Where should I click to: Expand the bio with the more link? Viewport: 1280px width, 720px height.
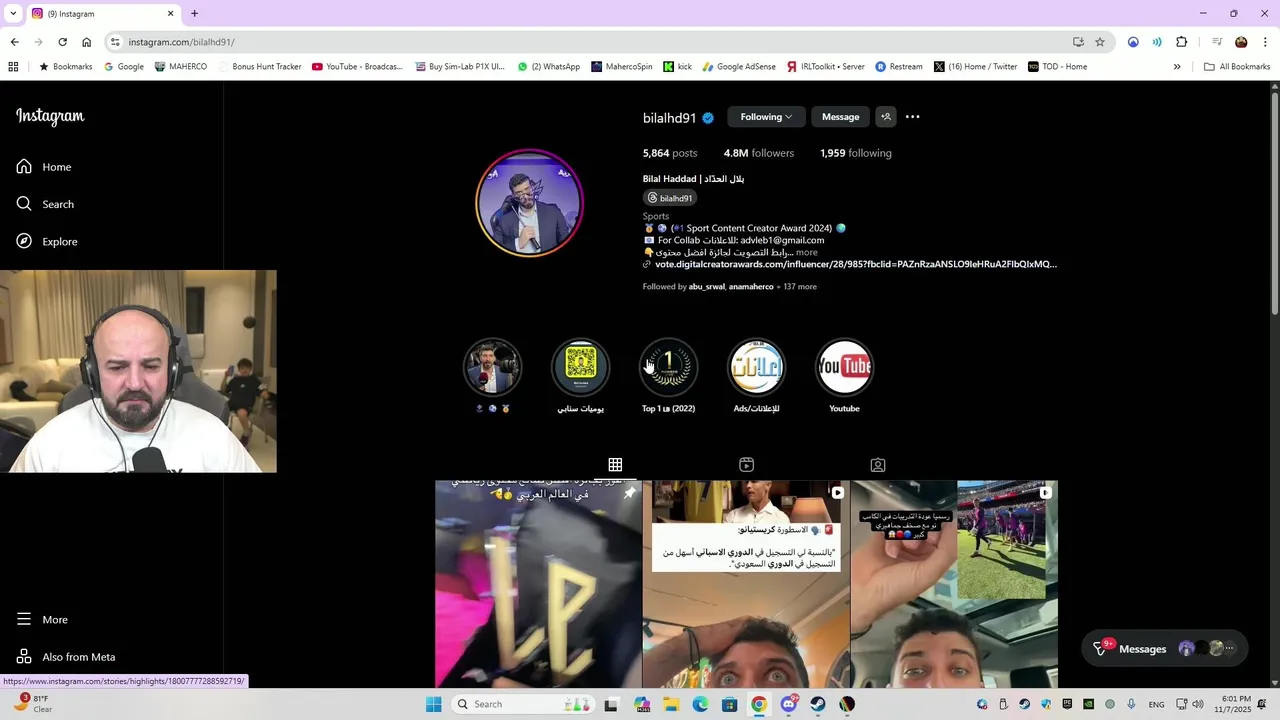pyautogui.click(x=806, y=252)
